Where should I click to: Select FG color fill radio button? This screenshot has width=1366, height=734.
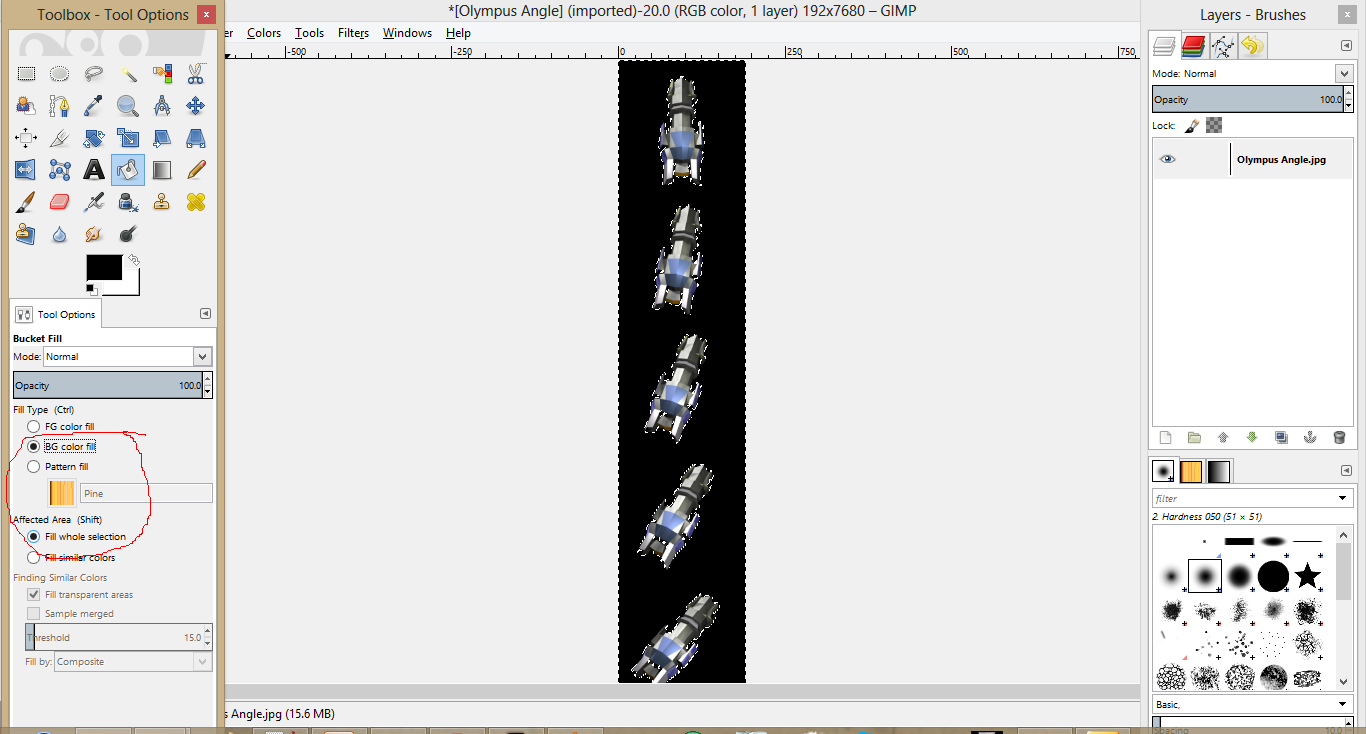click(x=34, y=426)
